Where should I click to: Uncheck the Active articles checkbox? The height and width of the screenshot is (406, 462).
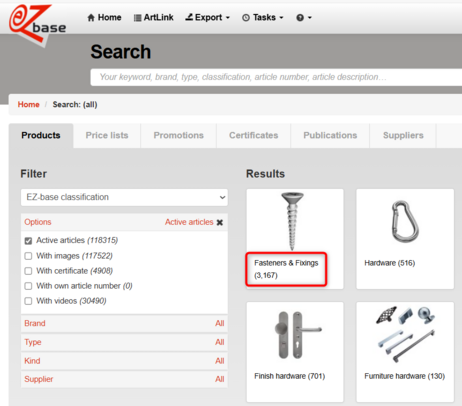coord(28,241)
